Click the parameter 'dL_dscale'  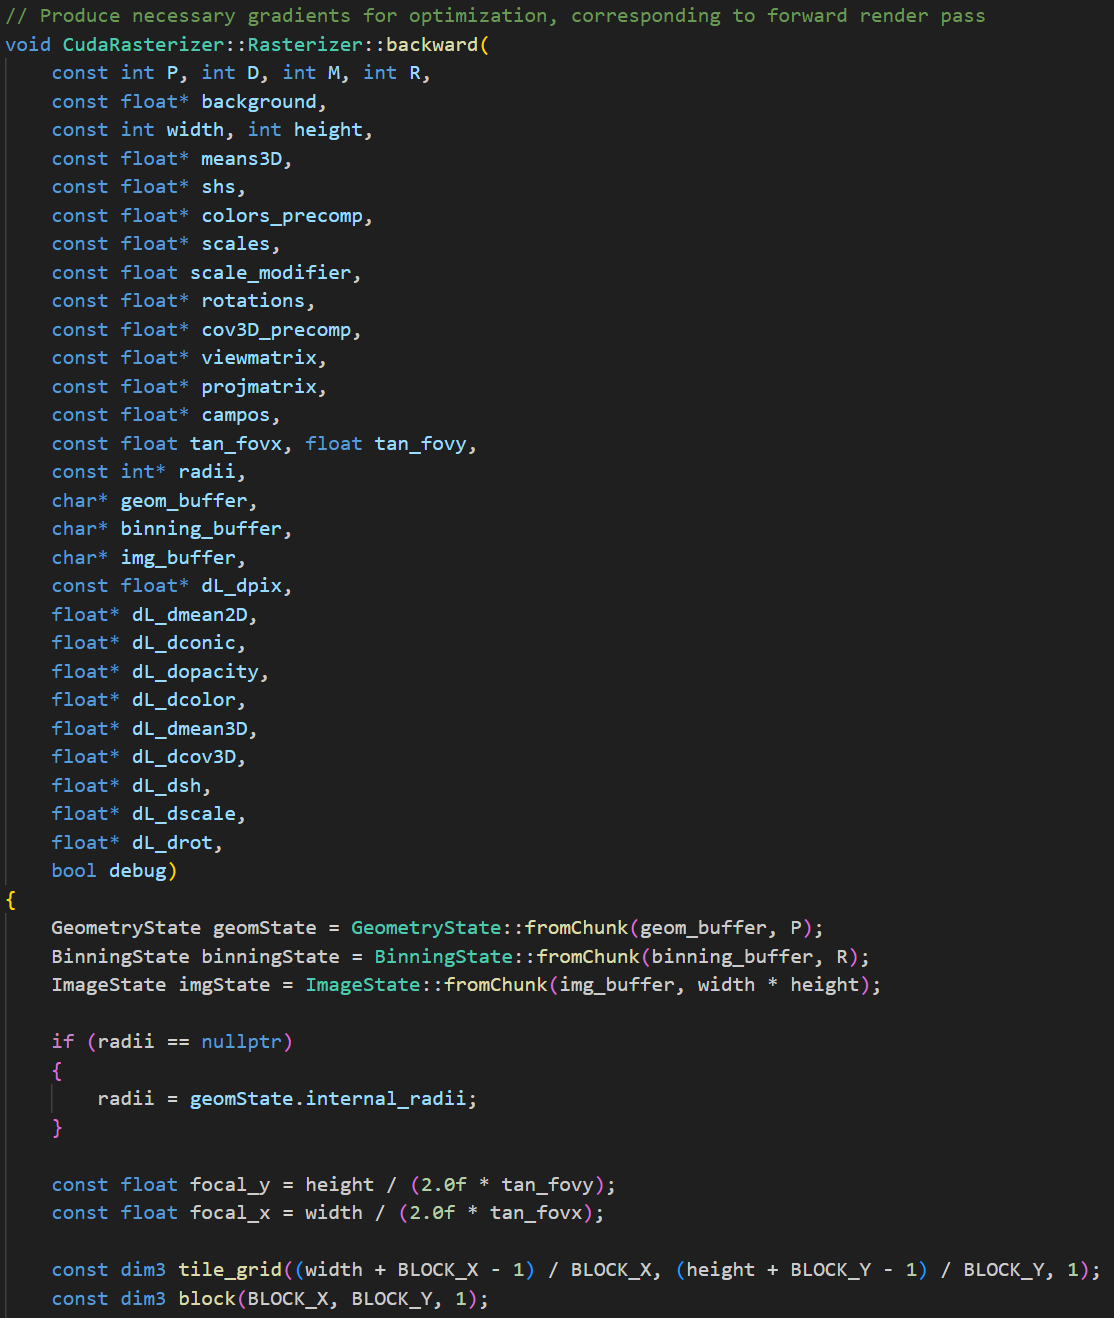click(x=184, y=814)
